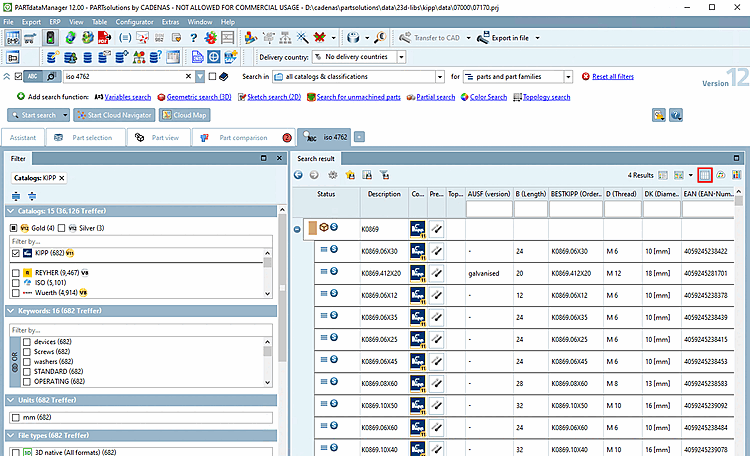Toggle the Gold catalogs checkbox
Screen dimensions: 750x456
tap(14, 228)
